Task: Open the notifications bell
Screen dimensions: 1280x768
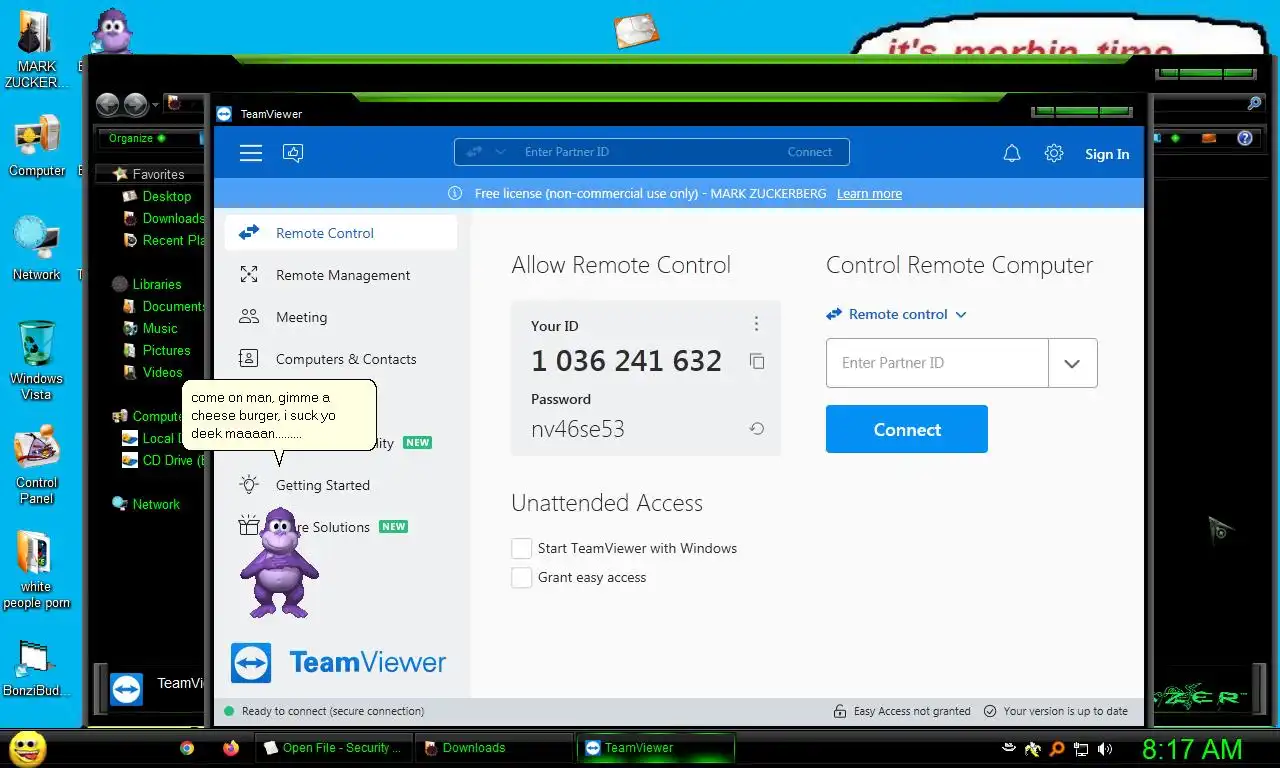Action: (x=1012, y=153)
